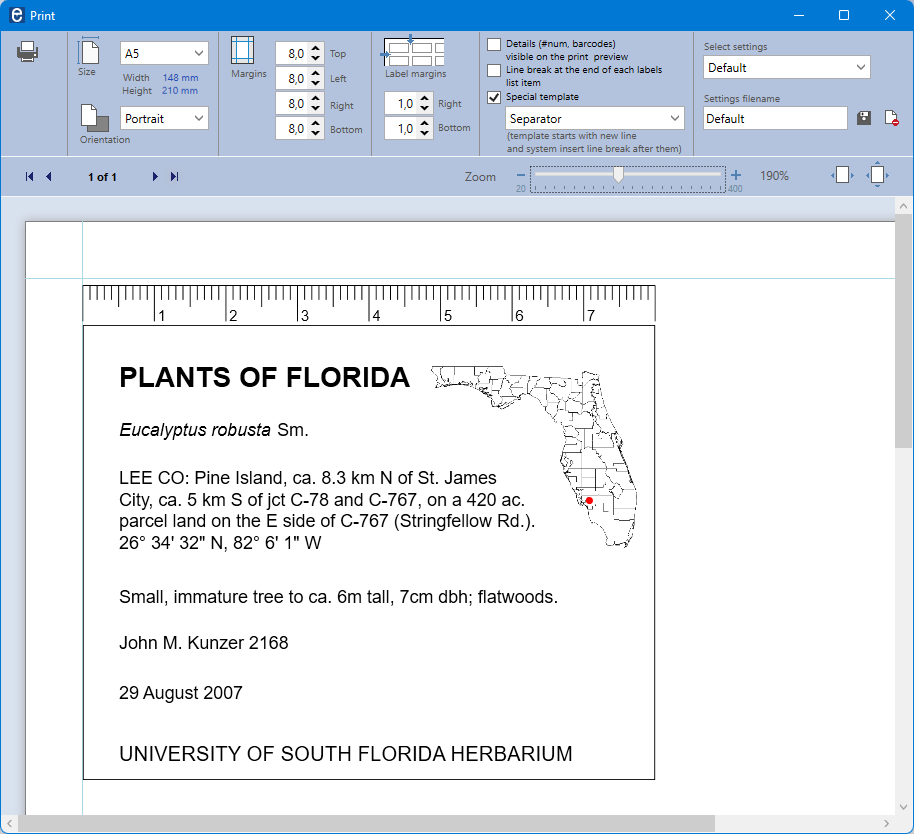Image resolution: width=914 pixels, height=834 pixels.
Task: Click the printer icon to print
Action: [27, 52]
